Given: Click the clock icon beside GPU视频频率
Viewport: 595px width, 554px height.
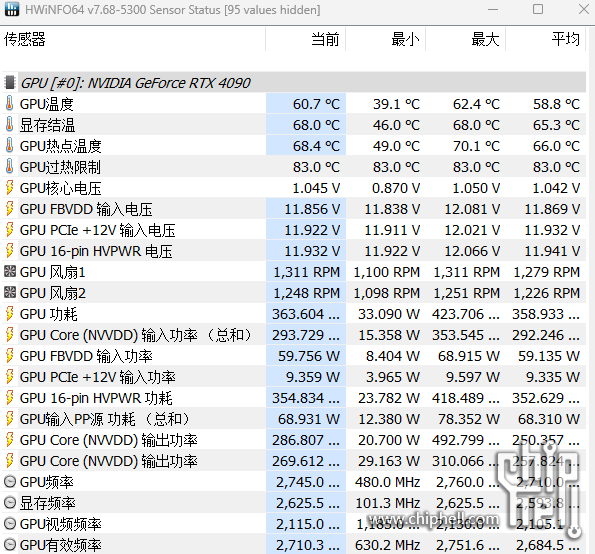Looking at the screenshot, I should tap(9, 524).
